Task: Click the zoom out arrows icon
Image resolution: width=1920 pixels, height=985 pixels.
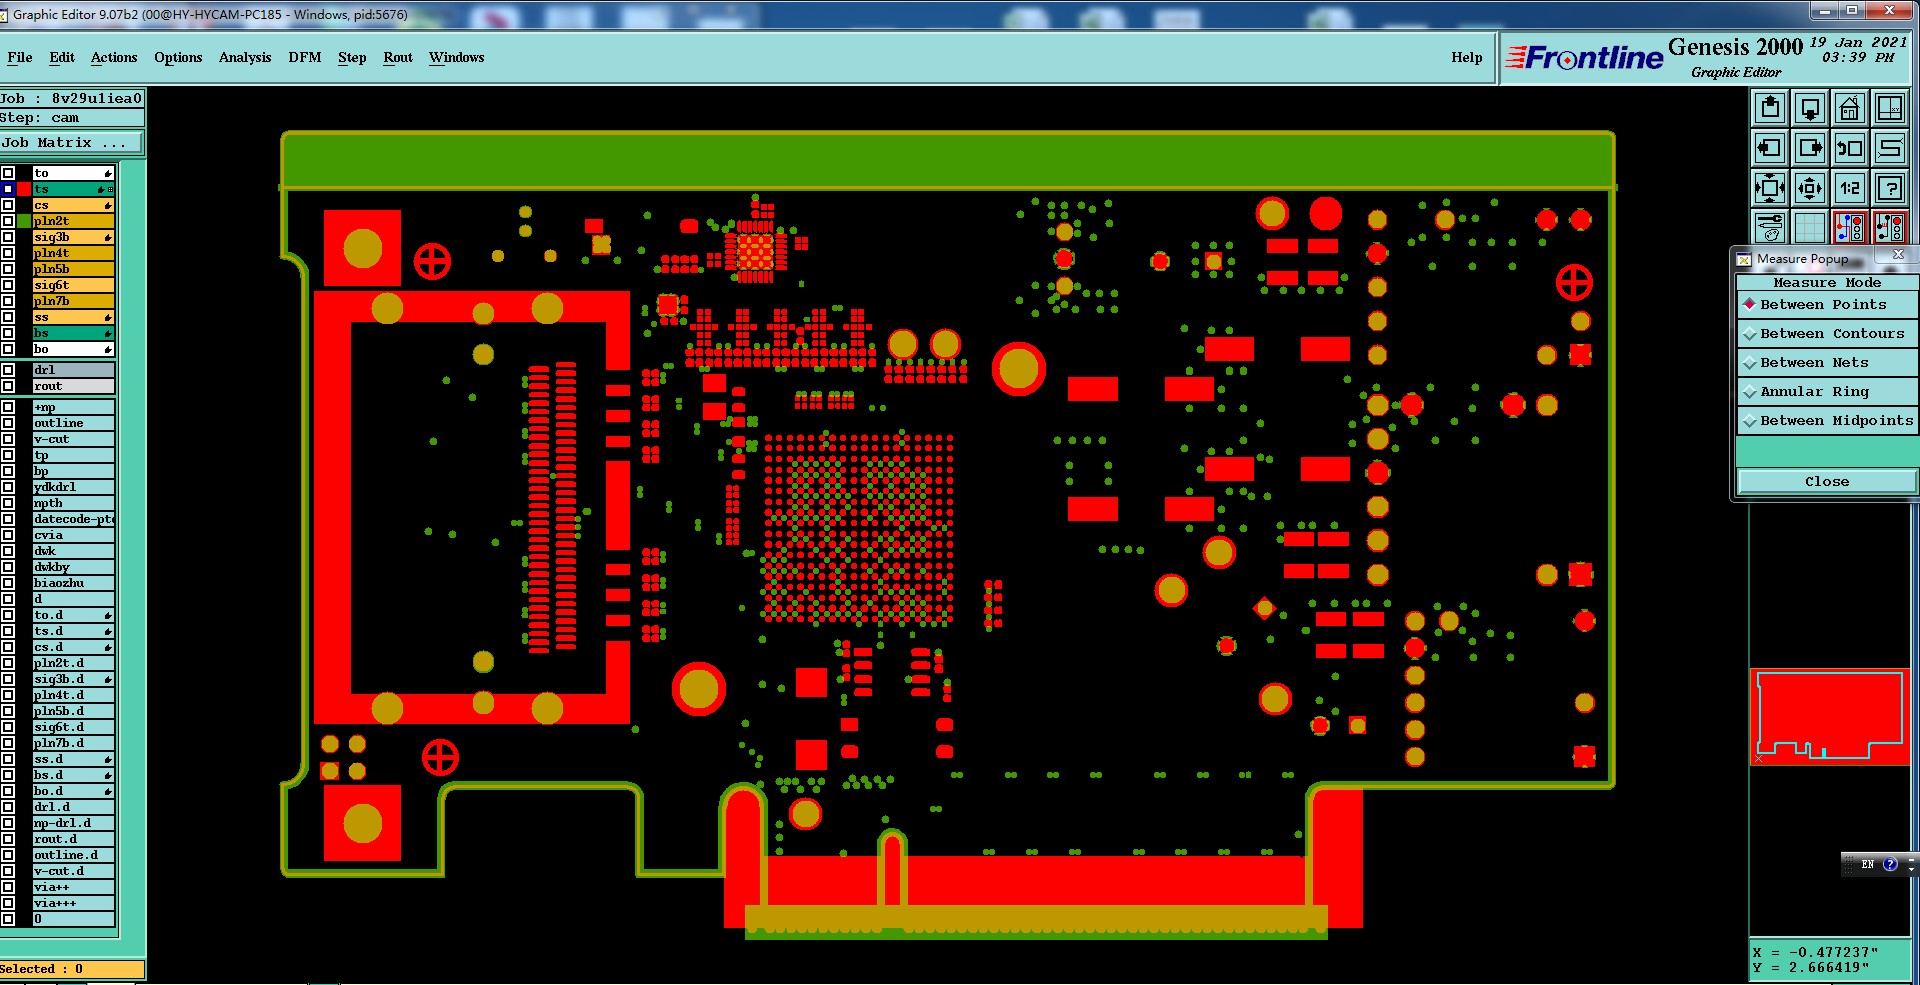Action: click(x=1810, y=188)
